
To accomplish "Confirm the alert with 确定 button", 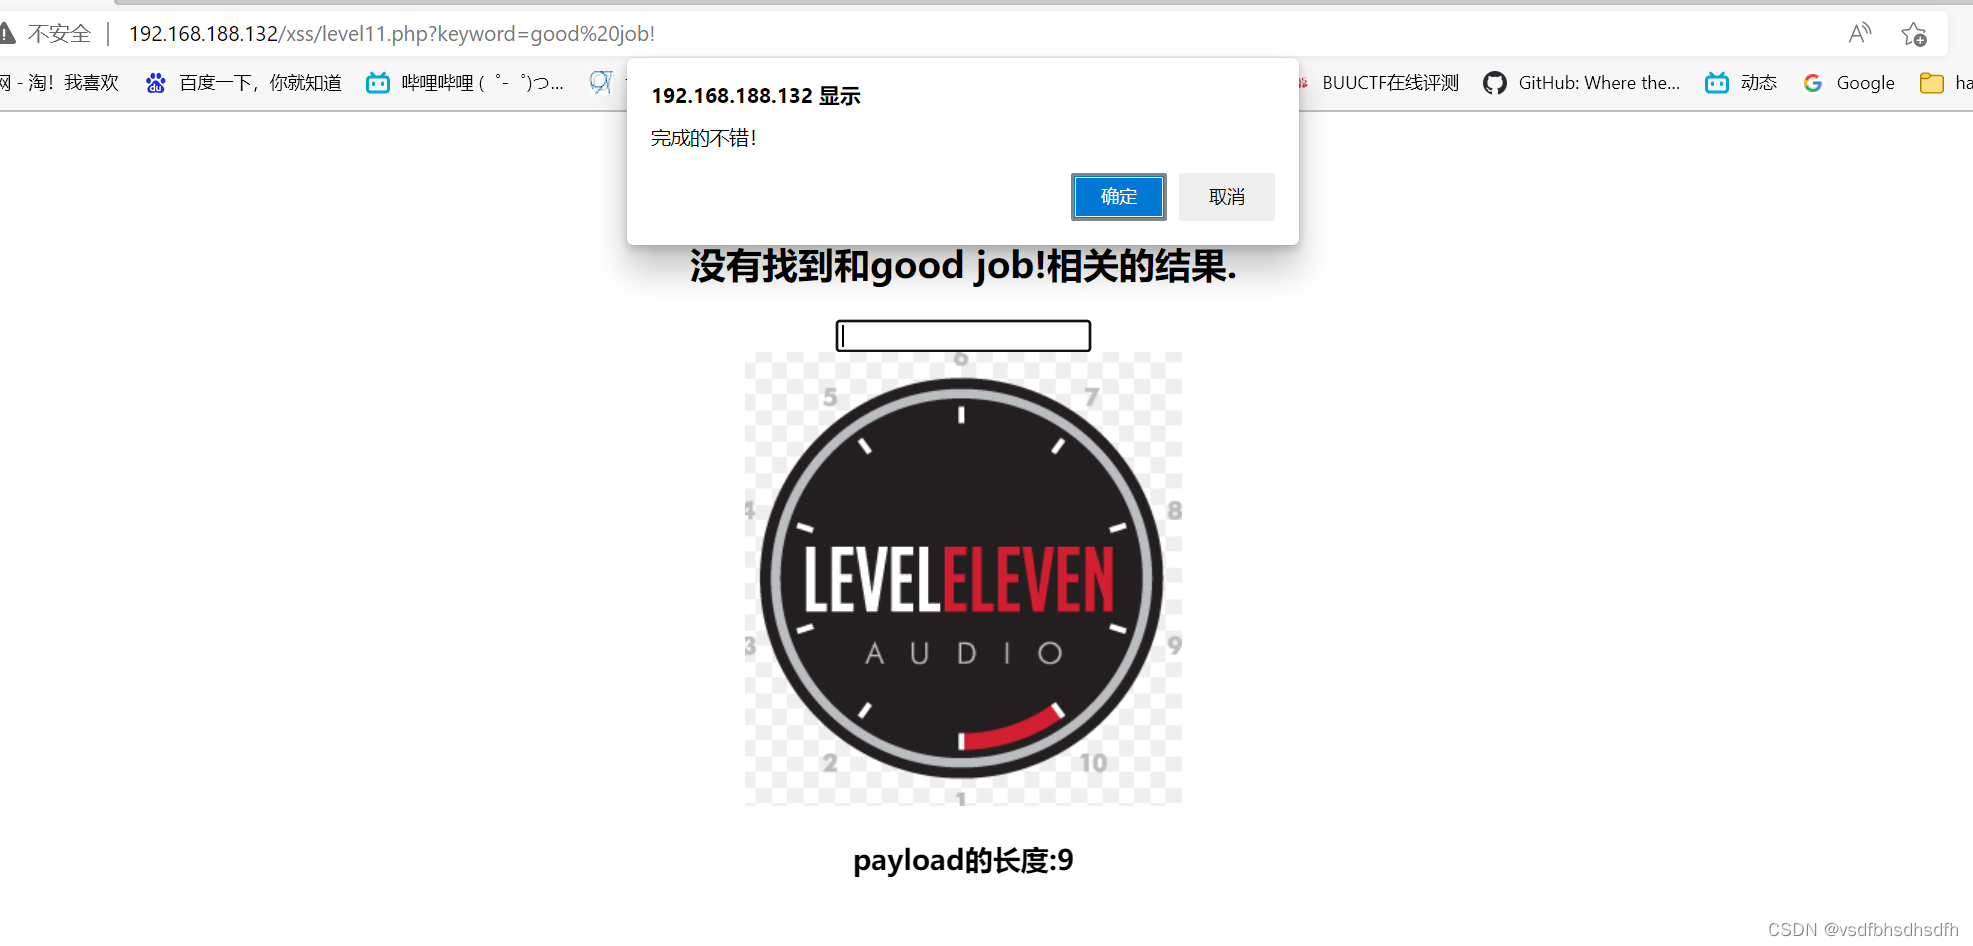I will (x=1118, y=197).
